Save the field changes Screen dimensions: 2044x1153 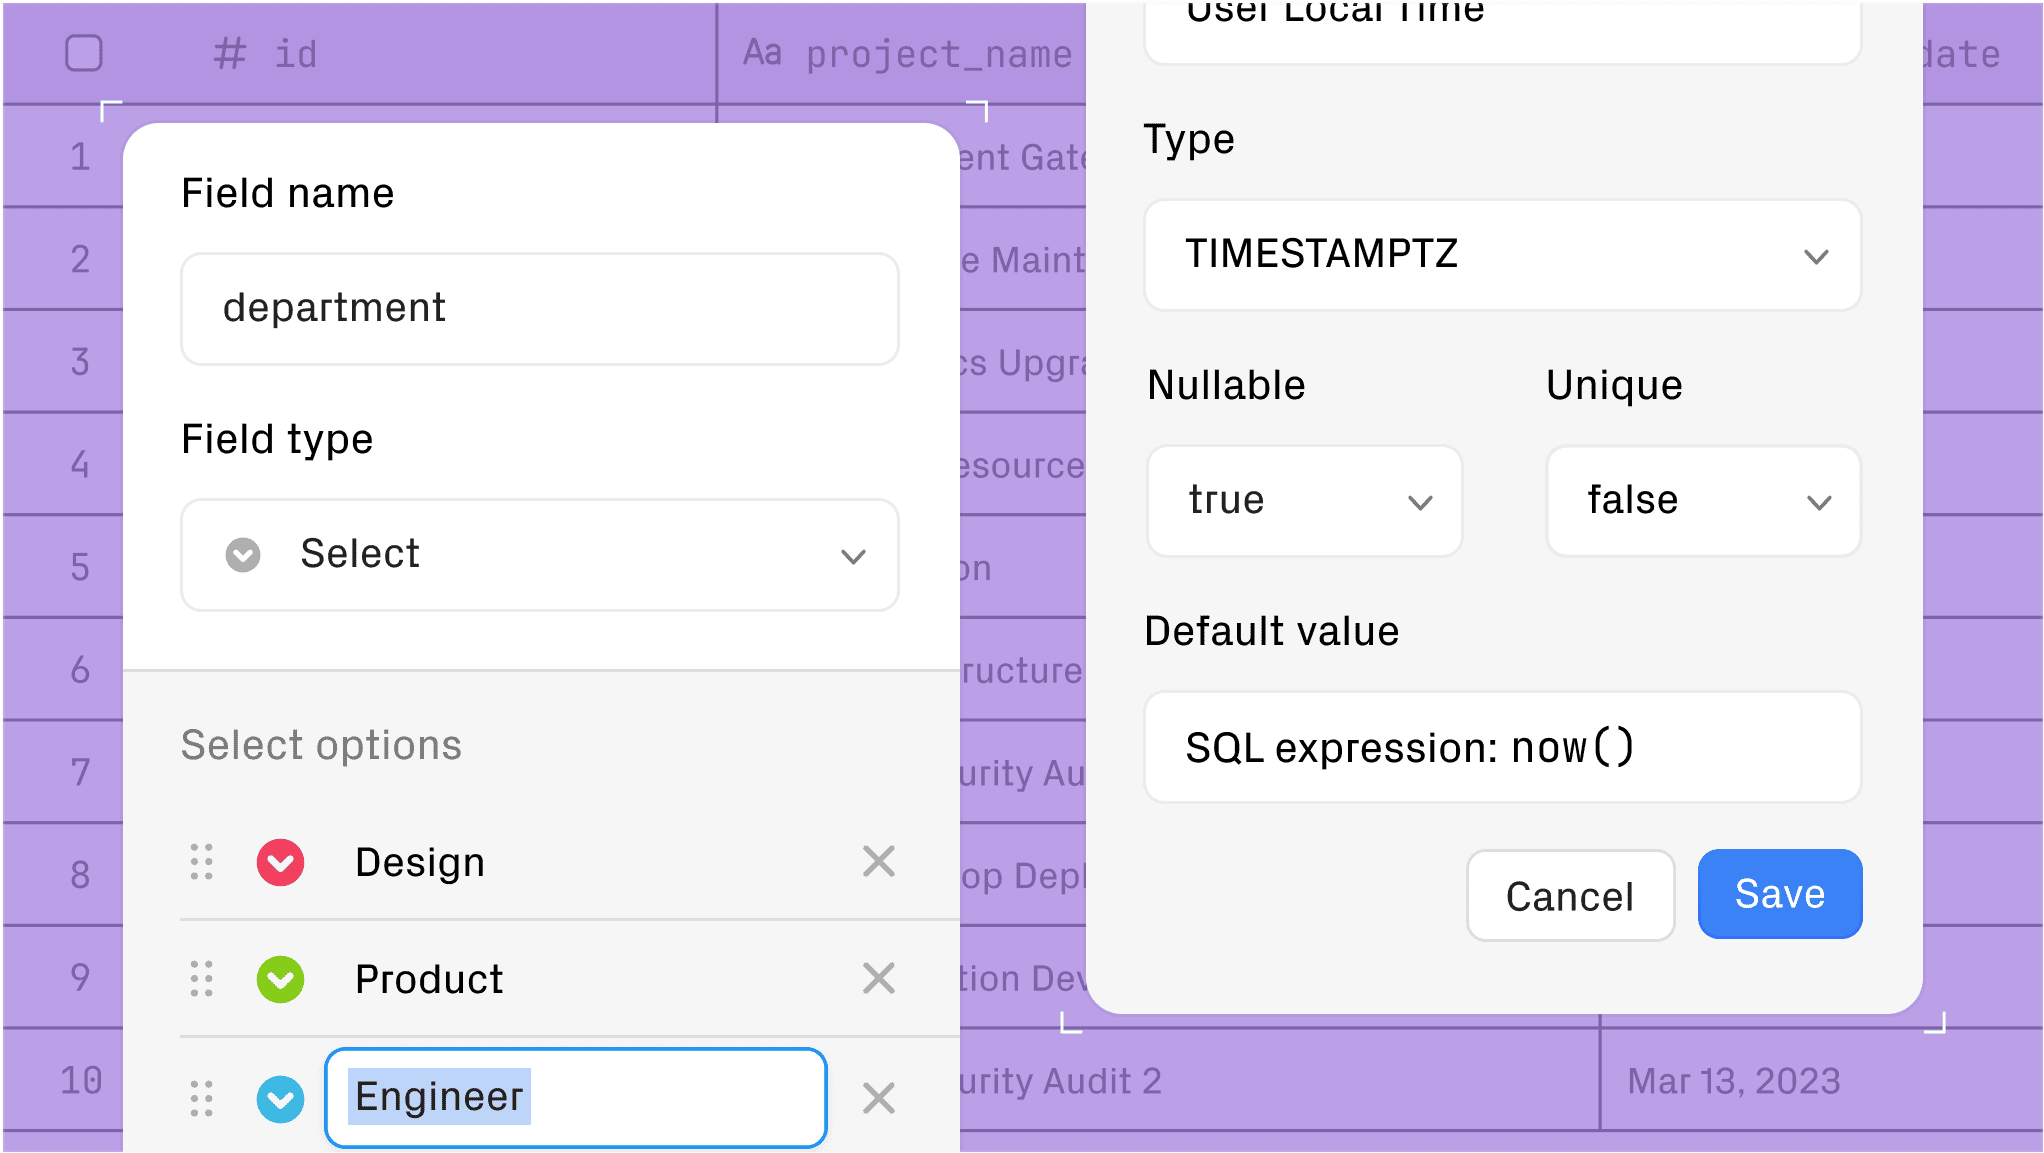1779,894
